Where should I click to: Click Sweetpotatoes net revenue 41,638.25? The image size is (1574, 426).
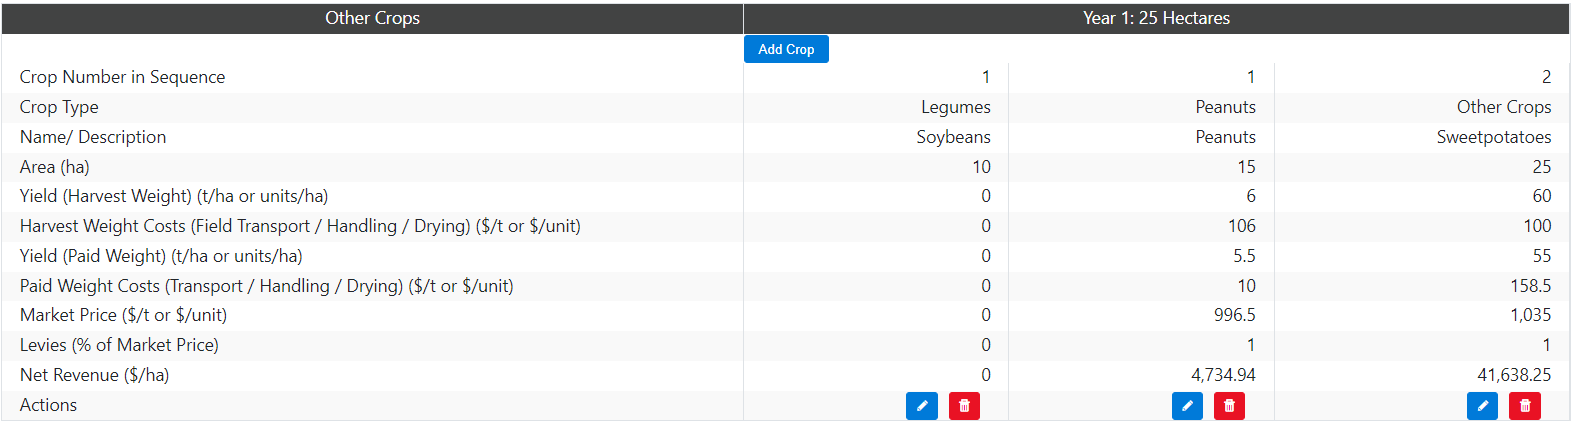point(1514,375)
